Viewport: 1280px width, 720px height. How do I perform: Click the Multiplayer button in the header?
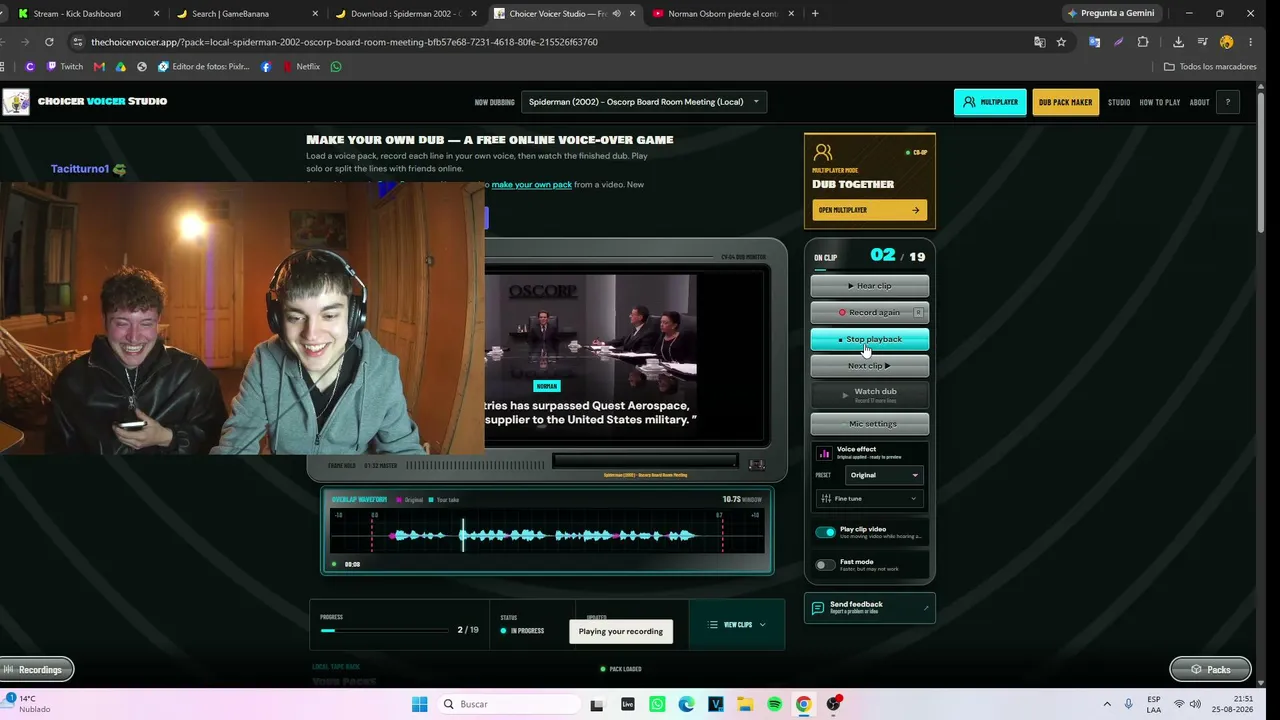pos(990,102)
